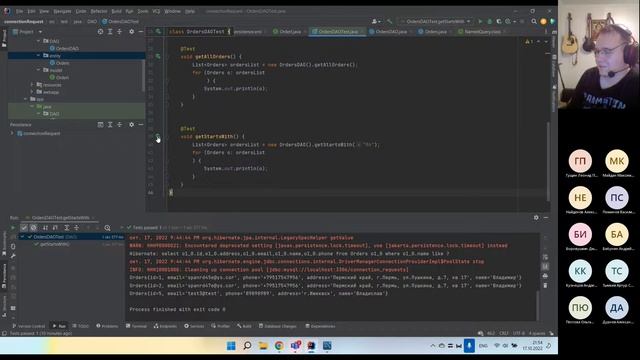Open the Build tool window

pos(244,326)
